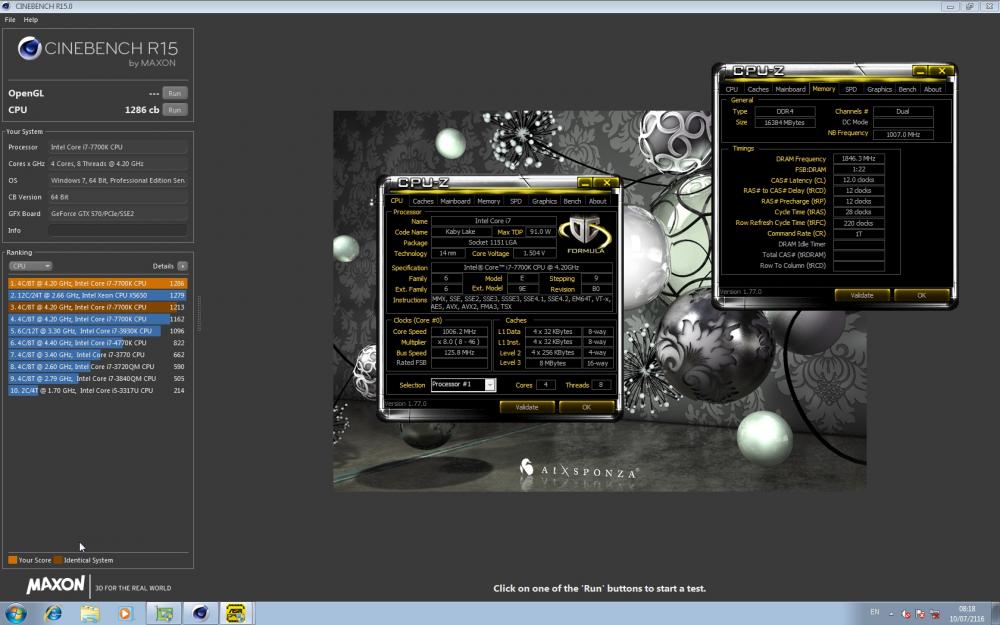Open Memory tab in CPU-Z CPU window

(x=489, y=202)
